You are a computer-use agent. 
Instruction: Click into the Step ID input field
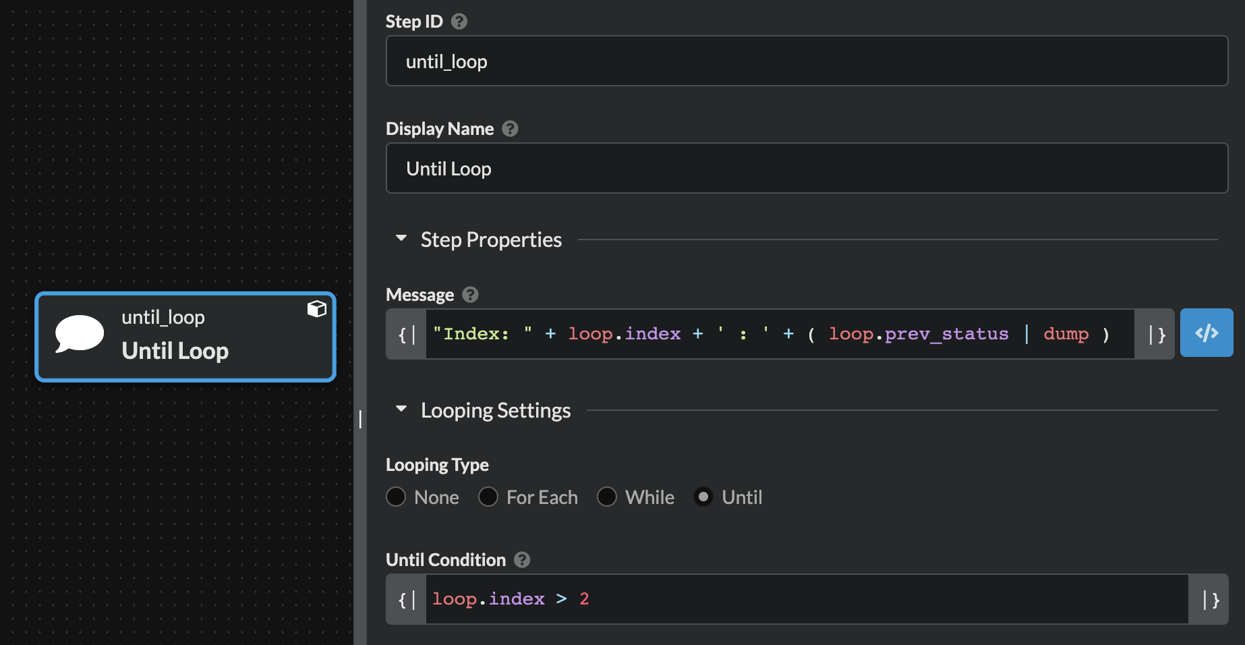pos(806,61)
